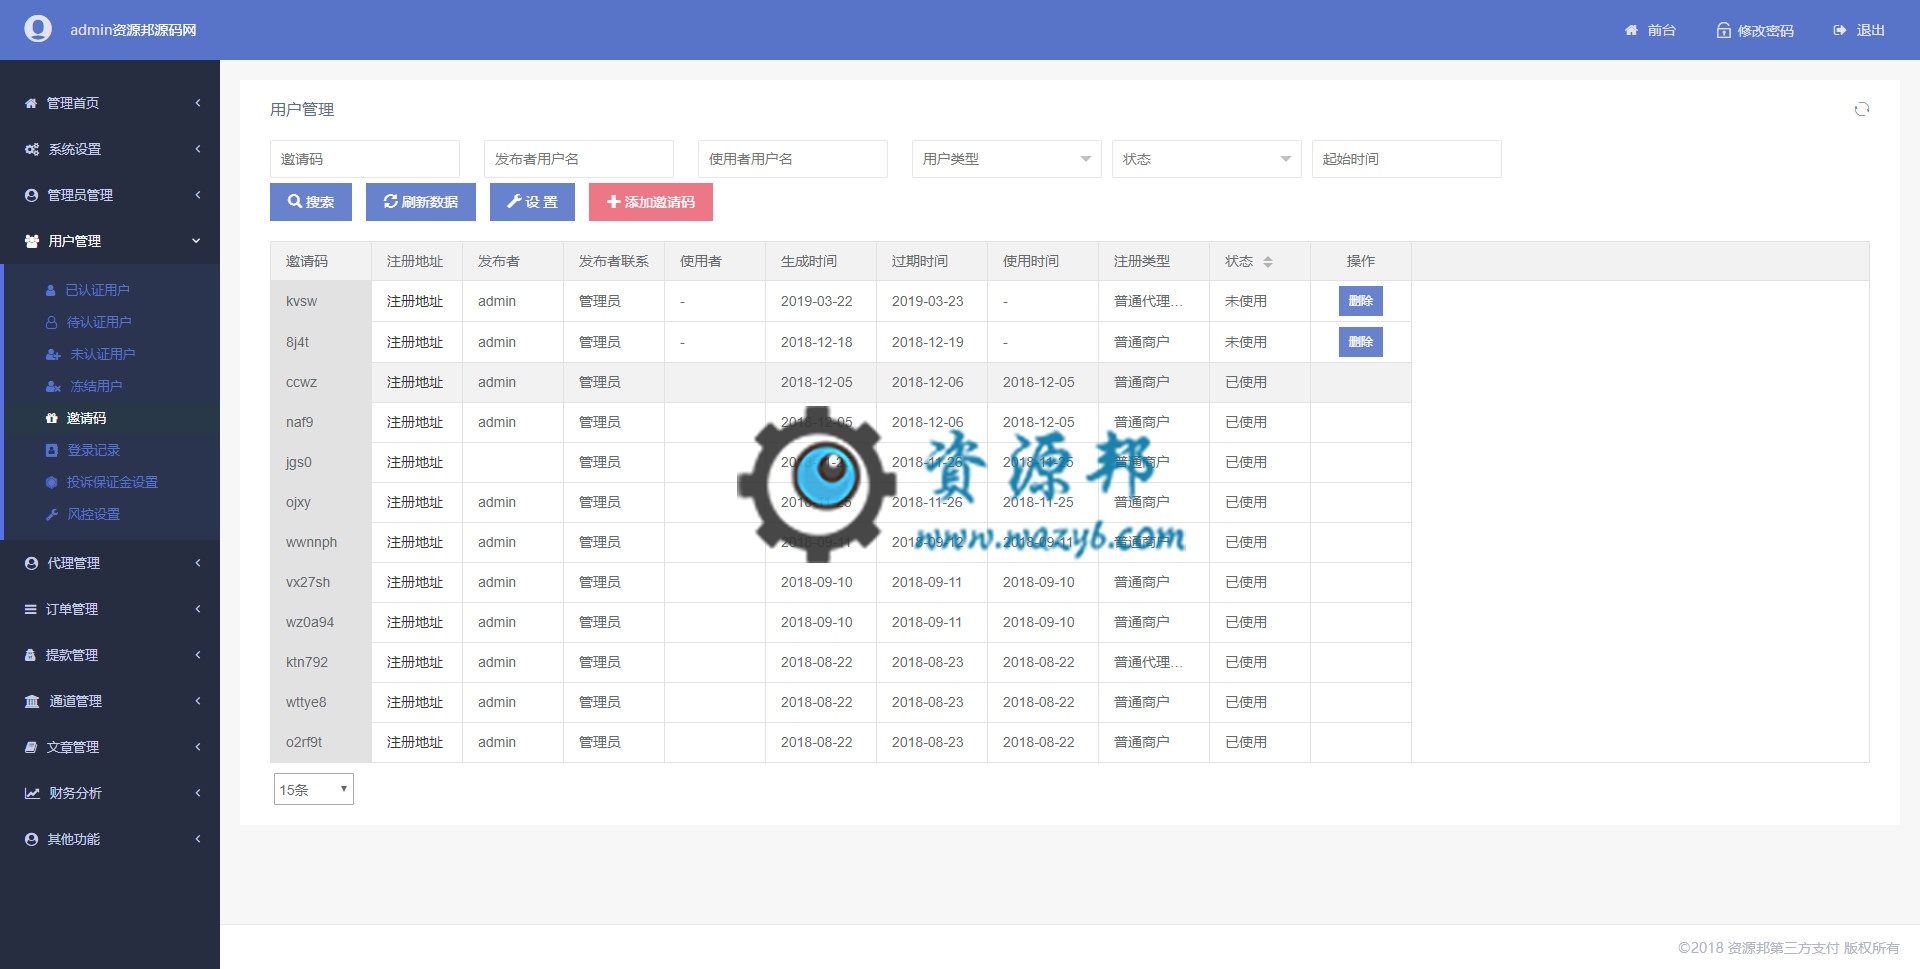Click the 刷新数据 button

click(420, 202)
